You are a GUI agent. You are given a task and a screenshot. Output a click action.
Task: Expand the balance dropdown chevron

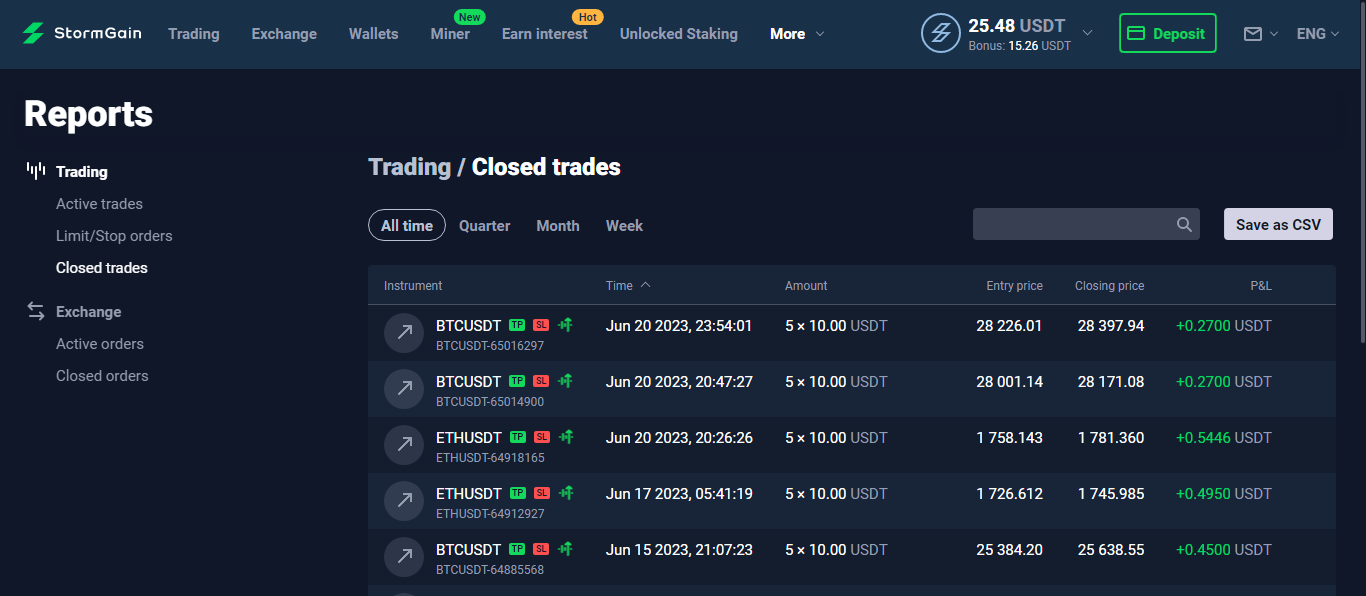[x=1088, y=33]
